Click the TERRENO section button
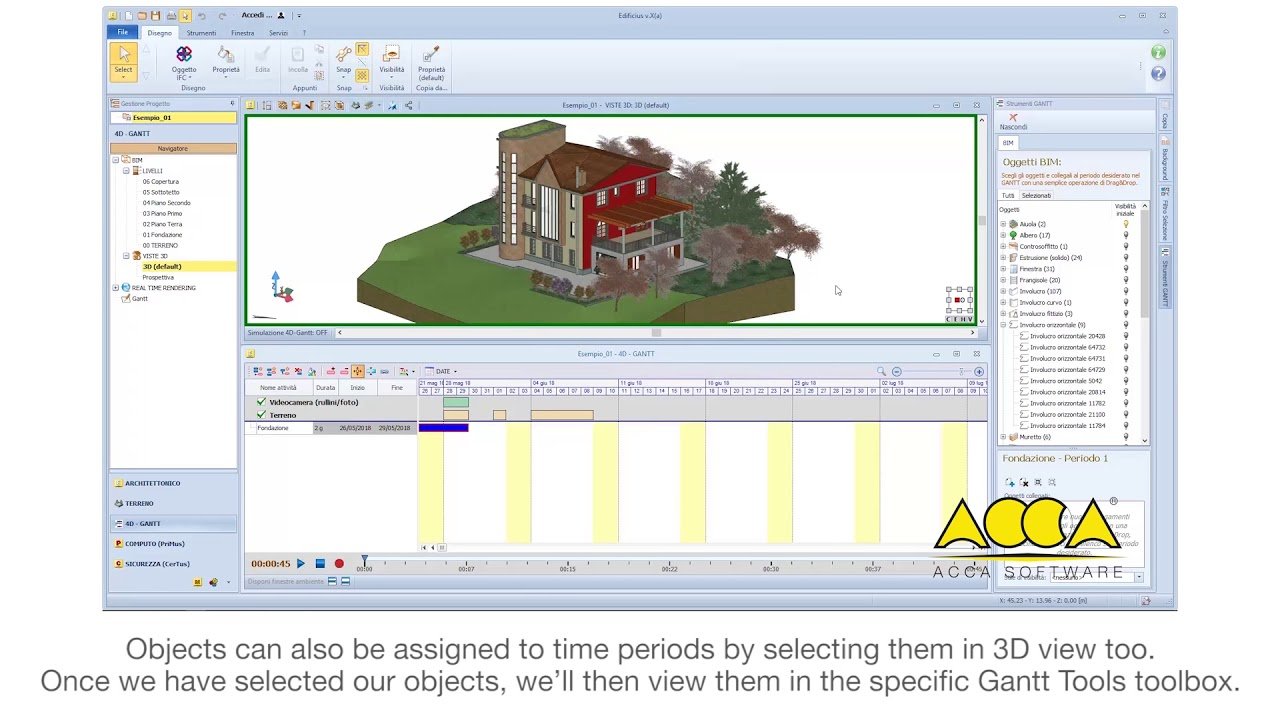The width and height of the screenshot is (1280, 720). pyautogui.click(x=173, y=503)
